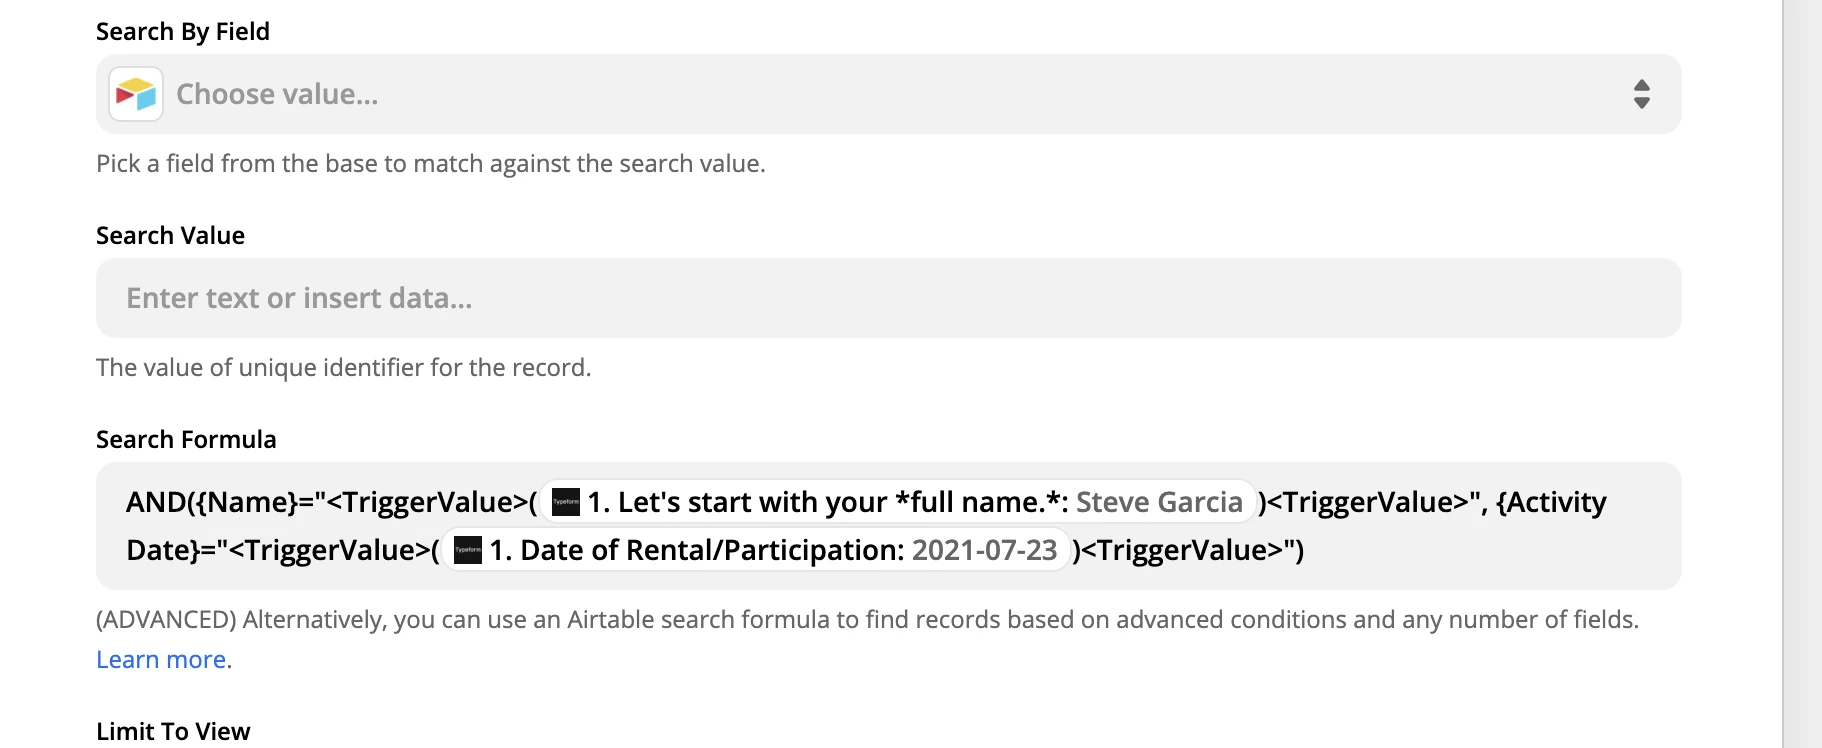Click the Search By Field label
This screenshot has width=1822, height=748.
(183, 32)
